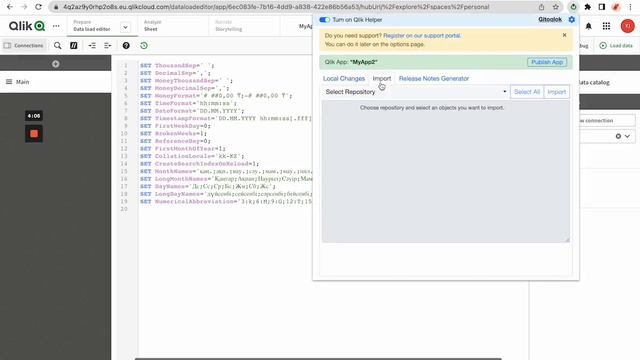Toggle comment using the slash icon

(73, 46)
